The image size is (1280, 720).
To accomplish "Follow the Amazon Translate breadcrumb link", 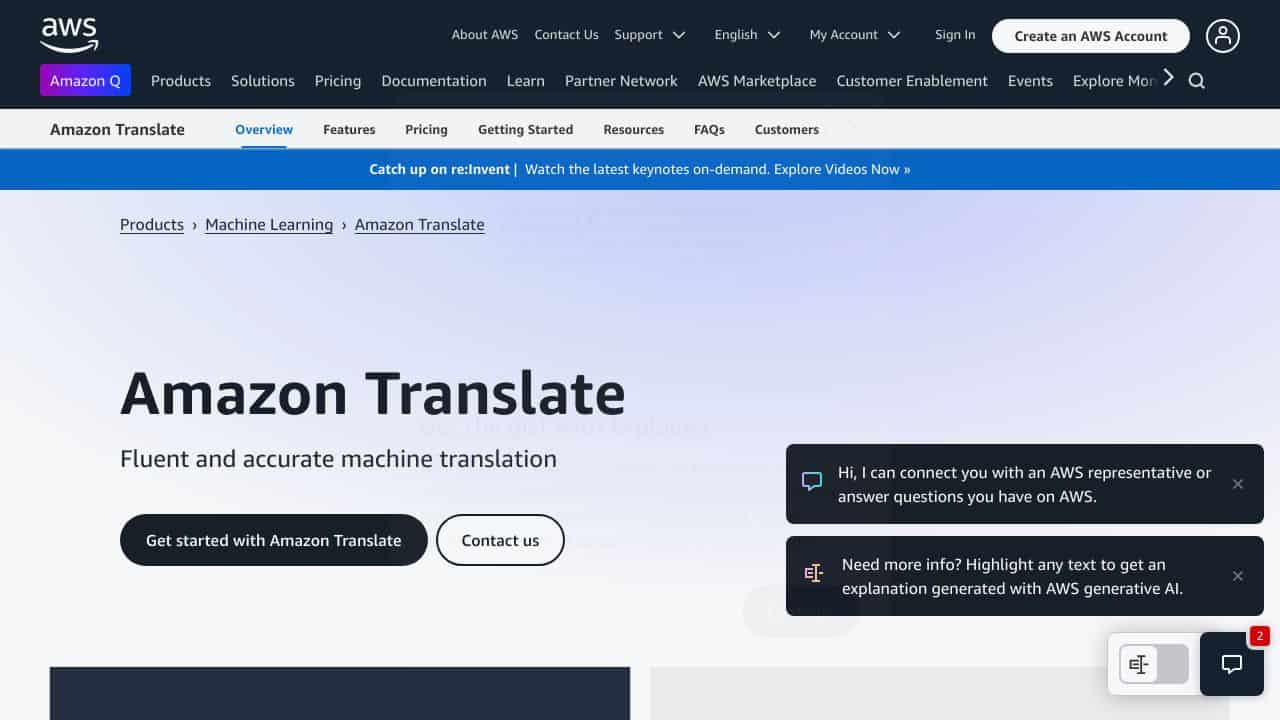I will pos(420,225).
